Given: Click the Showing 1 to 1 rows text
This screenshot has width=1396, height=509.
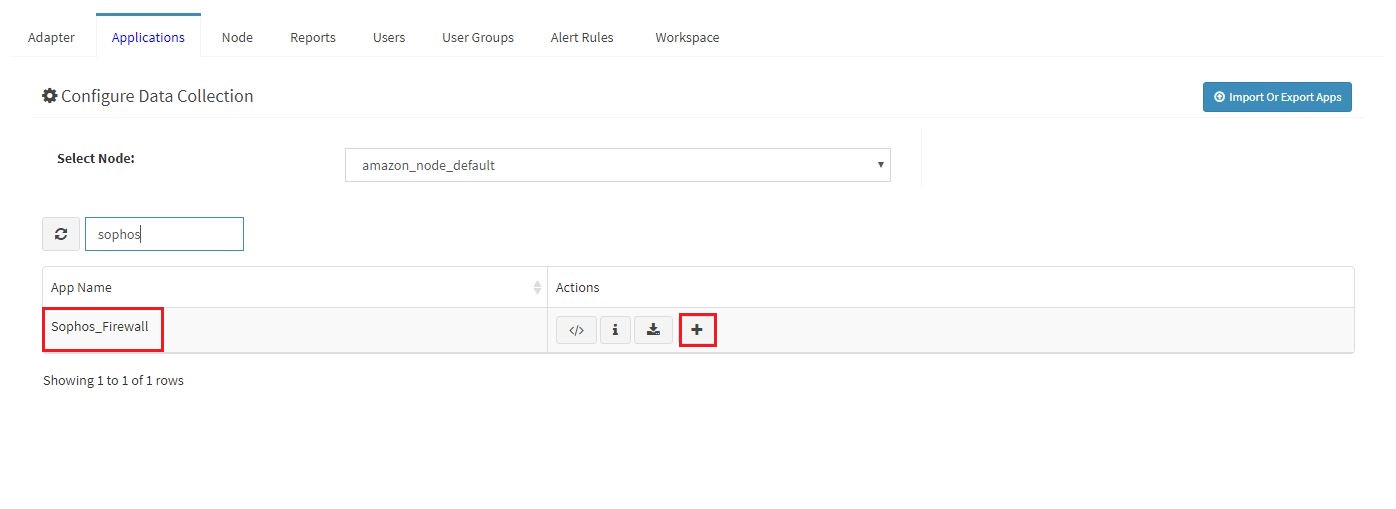Looking at the screenshot, I should [x=113, y=381].
